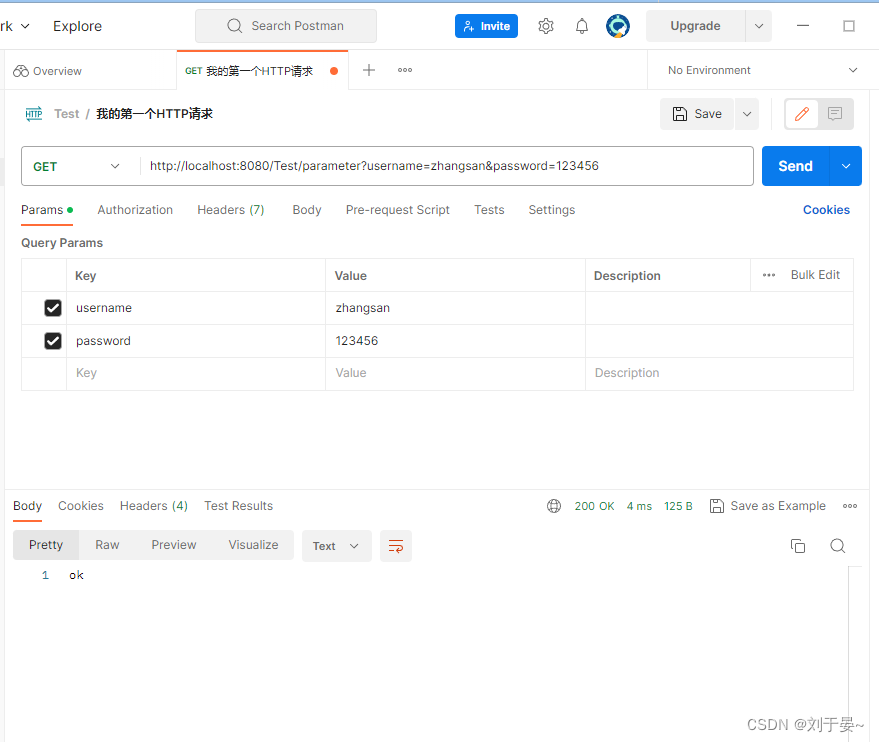879x742 pixels.
Task: Switch to Pretty view
Action: click(x=46, y=545)
